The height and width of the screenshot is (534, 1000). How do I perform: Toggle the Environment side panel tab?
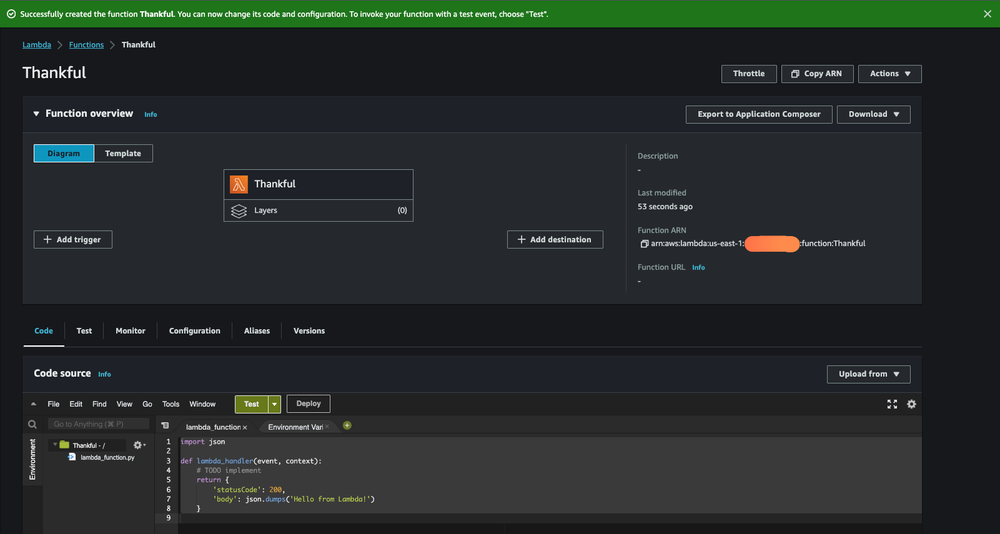(33, 459)
